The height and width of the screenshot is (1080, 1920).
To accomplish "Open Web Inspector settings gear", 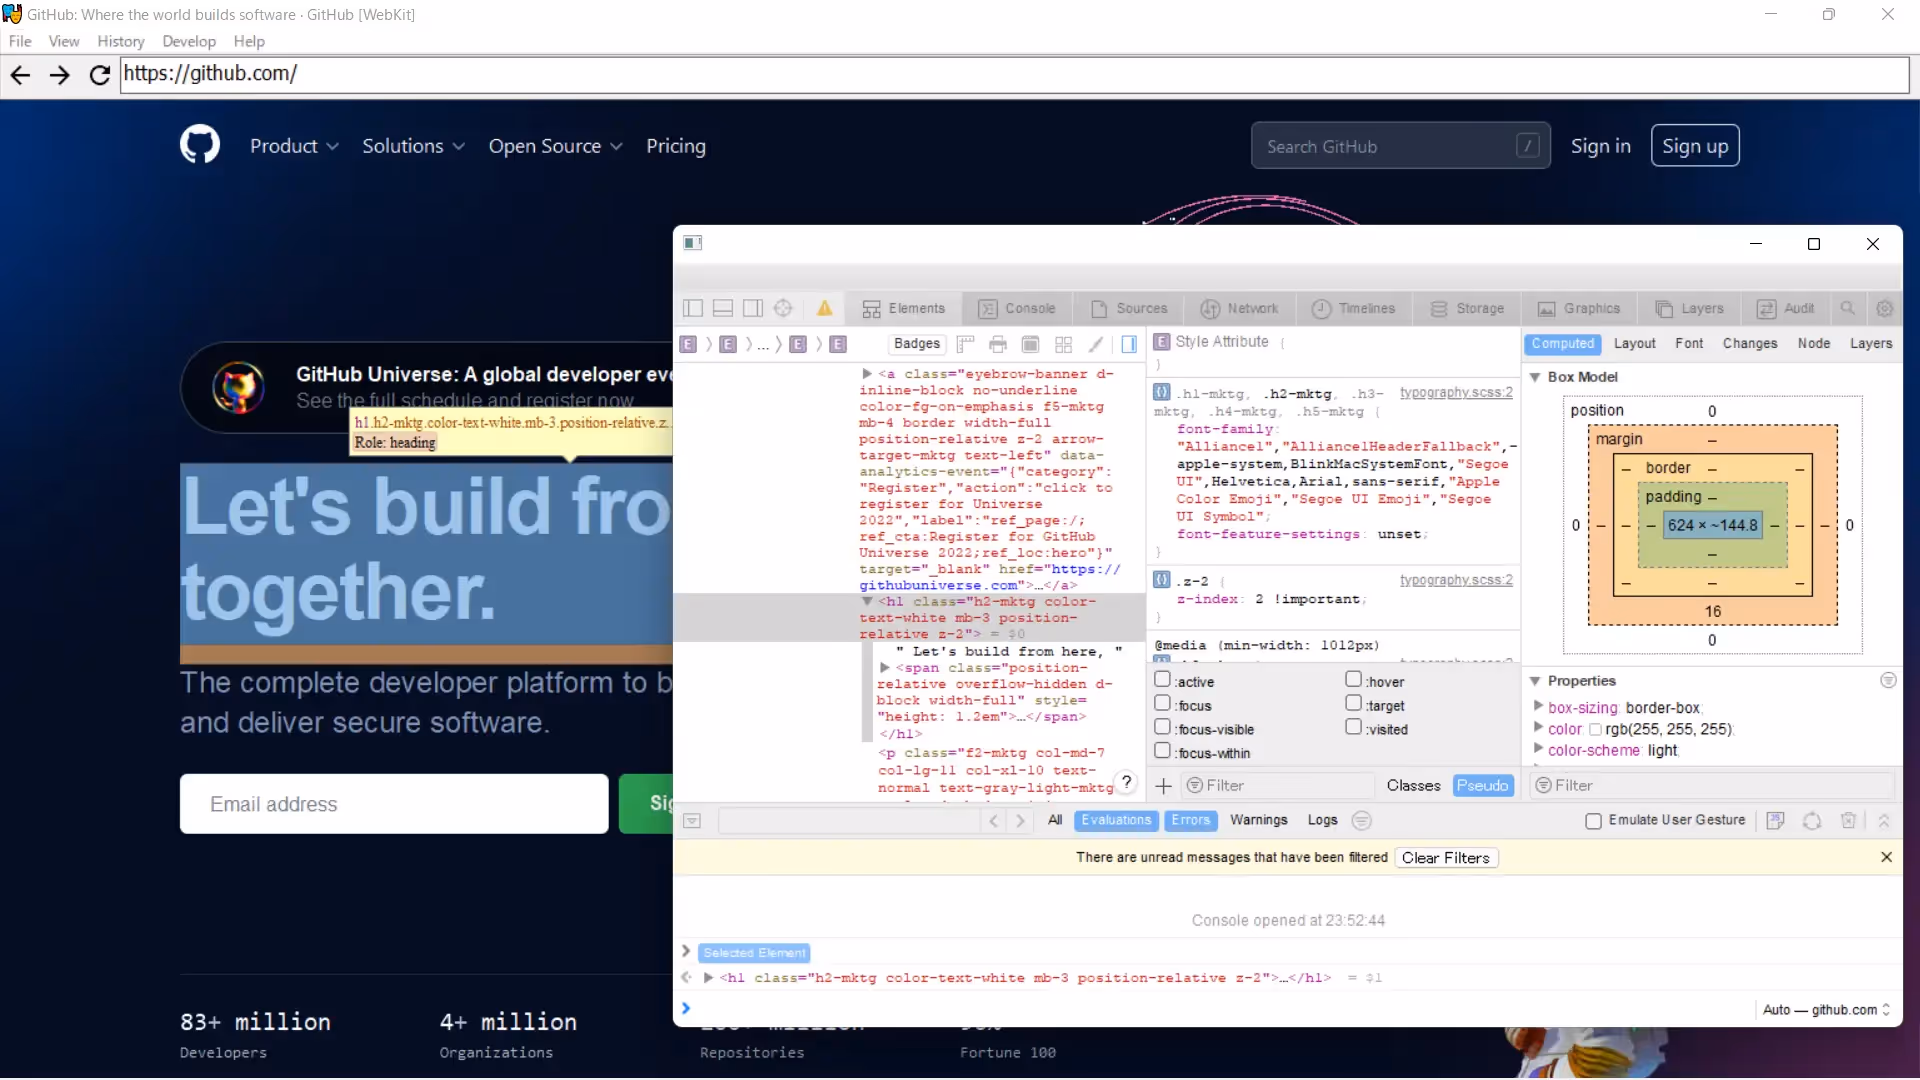I will point(1885,308).
